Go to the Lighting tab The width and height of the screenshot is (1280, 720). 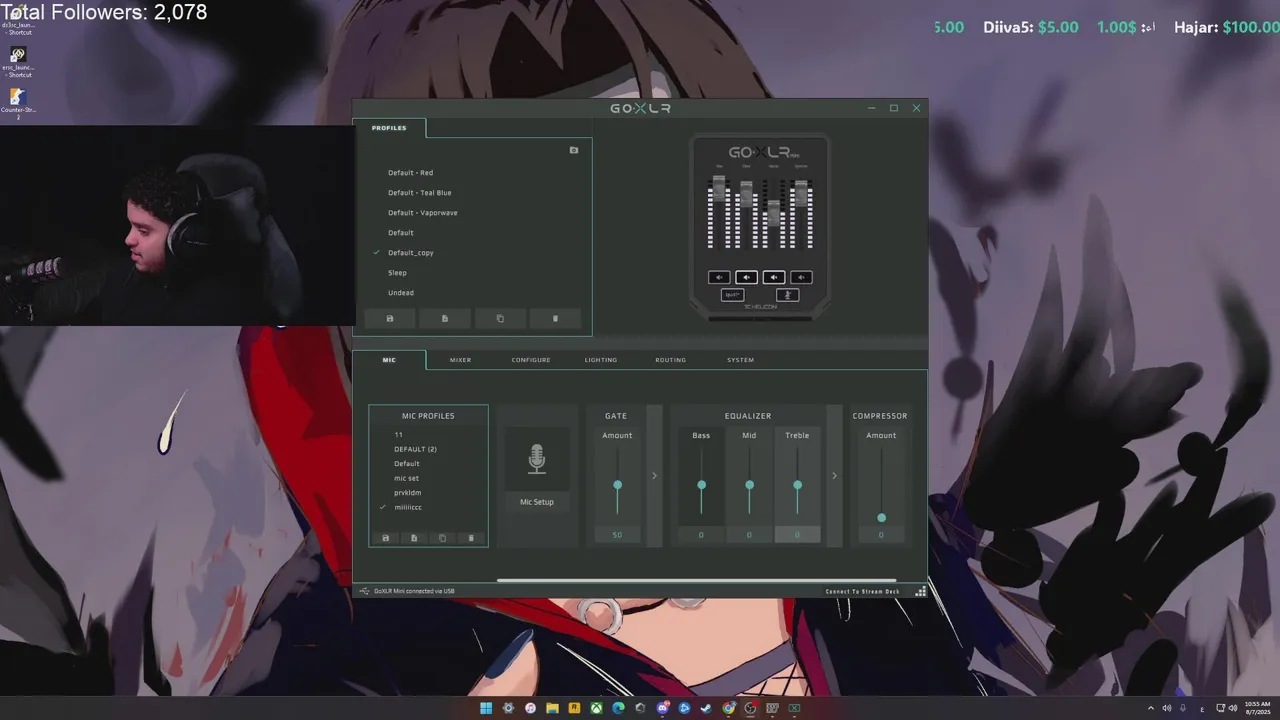pos(601,360)
